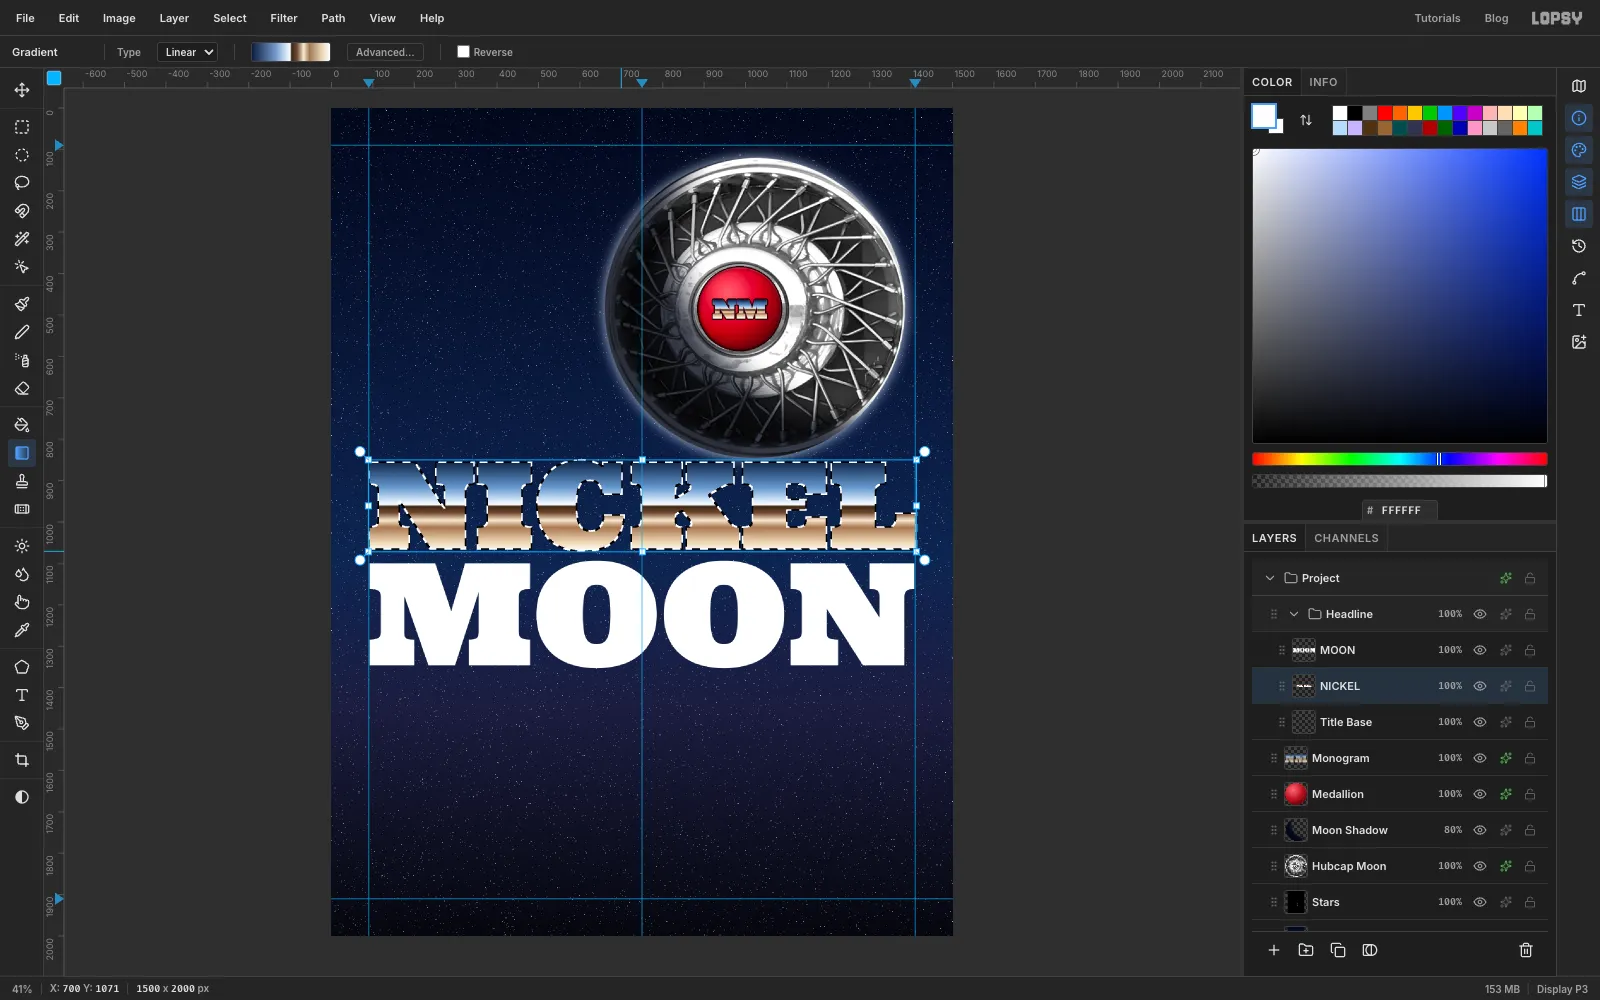
Task: Hide the Moon Shadow layer
Action: 1480,830
